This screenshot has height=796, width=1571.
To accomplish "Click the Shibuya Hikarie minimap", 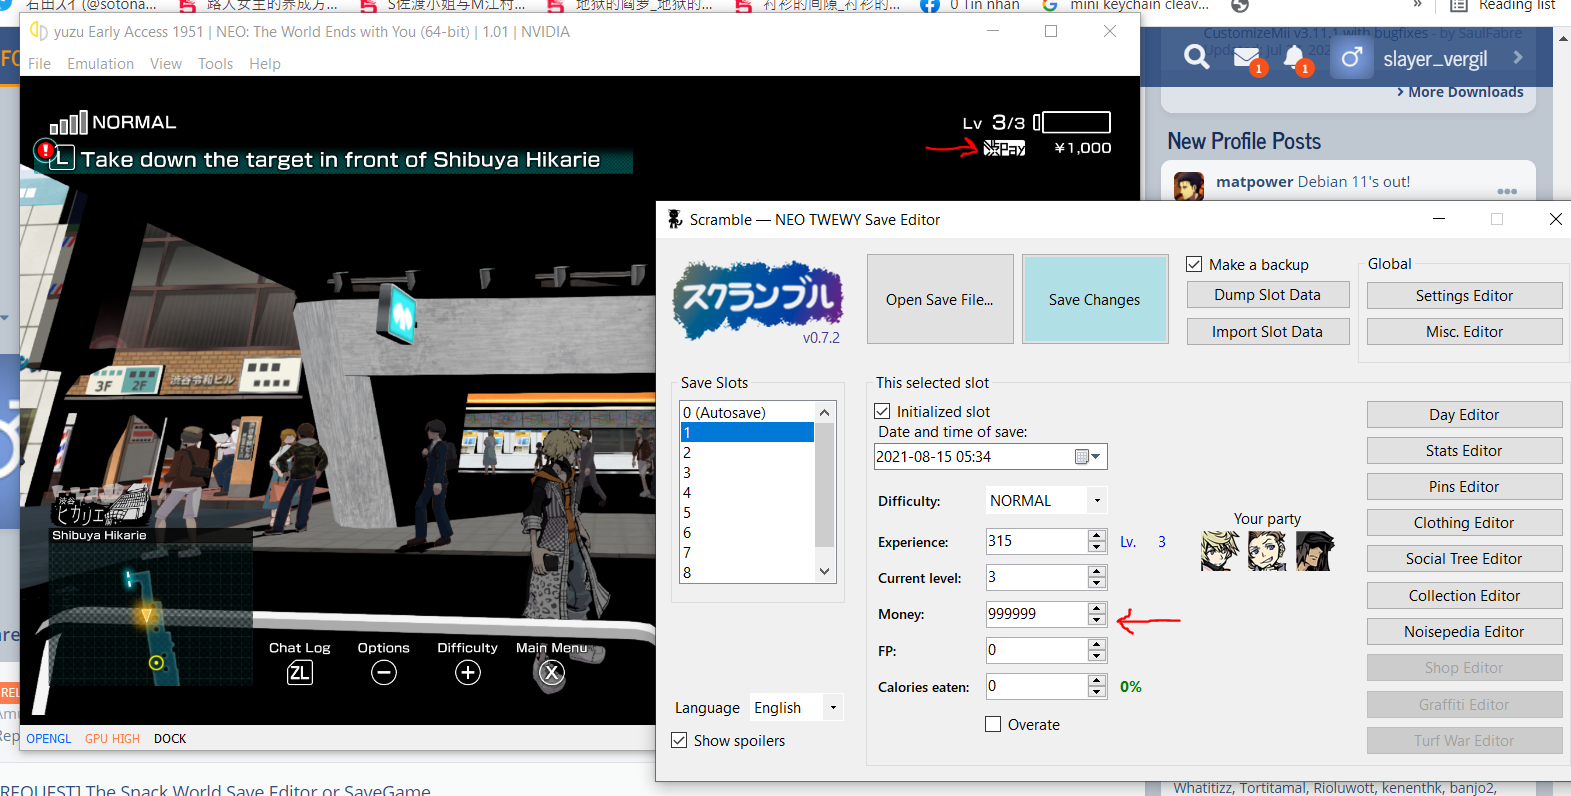I will (150, 615).
